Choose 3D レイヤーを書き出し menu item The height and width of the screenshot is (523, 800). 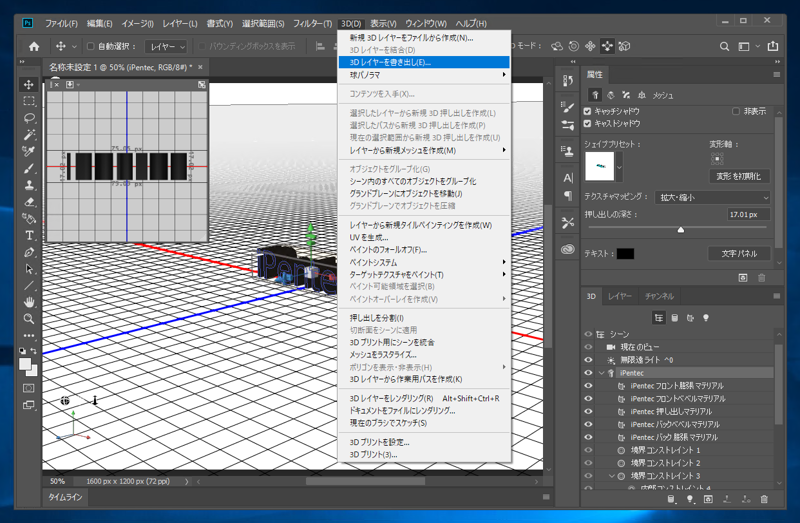pos(424,62)
